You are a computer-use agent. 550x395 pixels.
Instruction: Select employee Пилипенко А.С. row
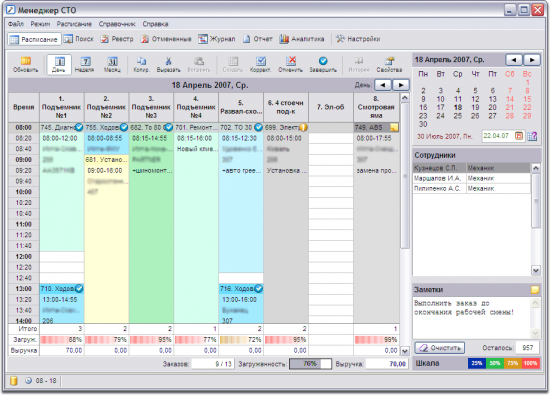point(471,188)
